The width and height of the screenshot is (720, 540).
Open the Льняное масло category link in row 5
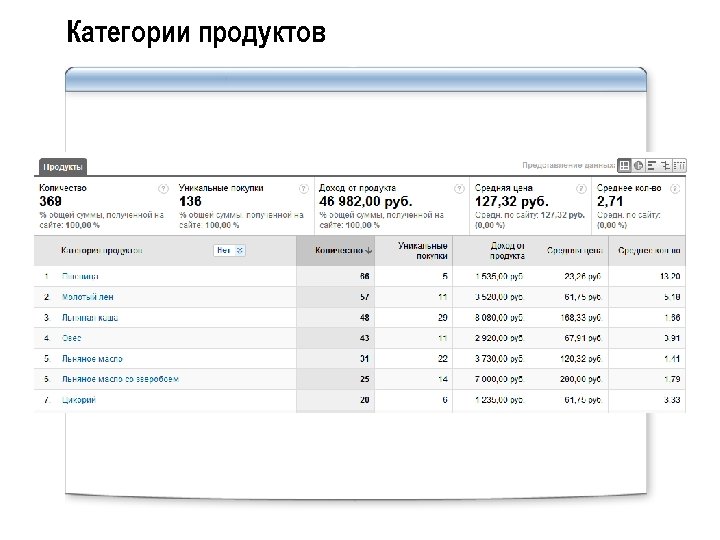click(x=92, y=359)
